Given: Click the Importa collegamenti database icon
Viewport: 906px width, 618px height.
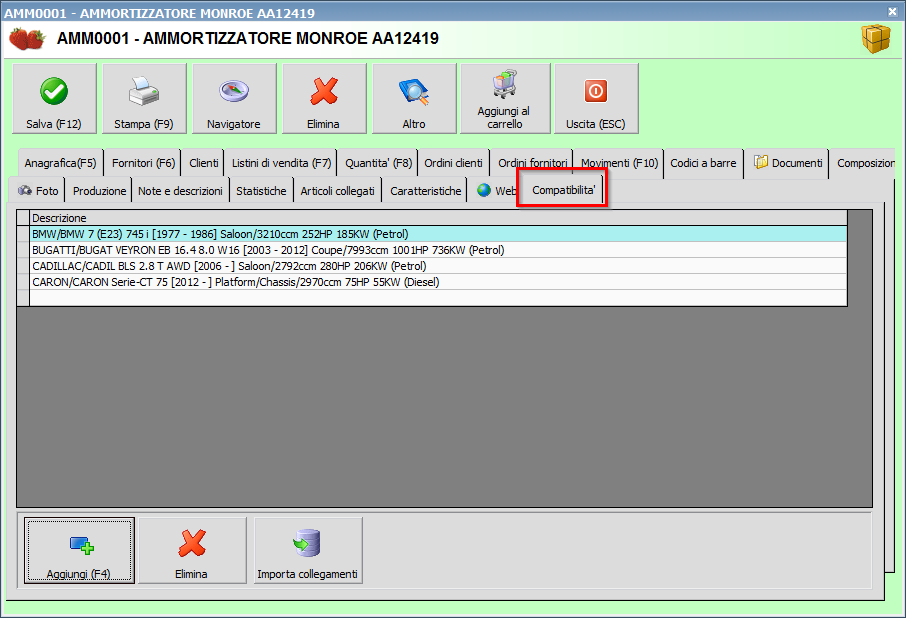Looking at the screenshot, I should (307, 543).
